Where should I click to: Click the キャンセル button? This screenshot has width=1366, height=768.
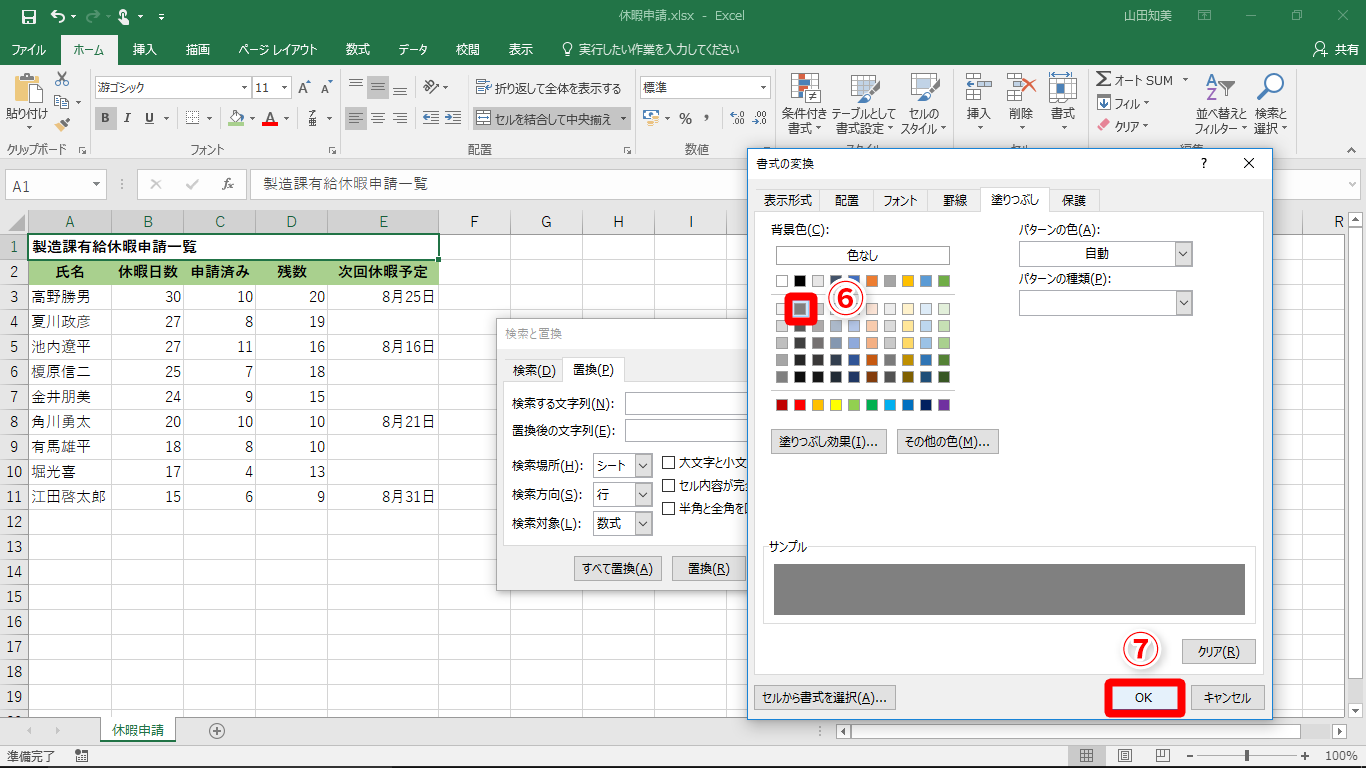pos(1227,698)
